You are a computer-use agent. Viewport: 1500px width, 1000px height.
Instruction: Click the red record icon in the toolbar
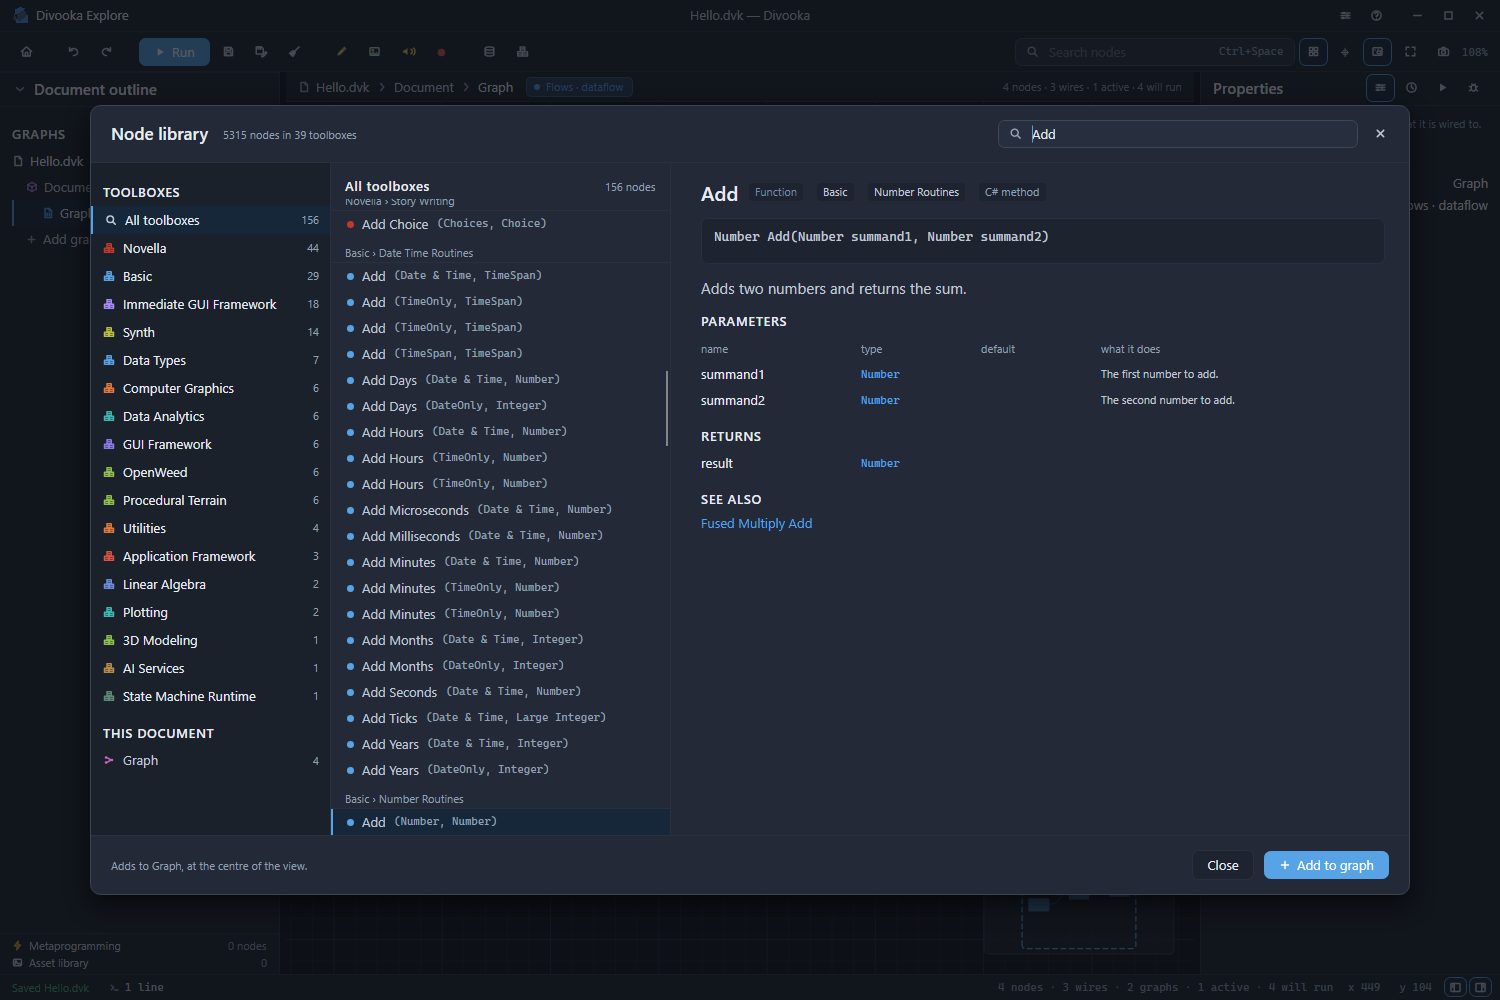click(x=441, y=52)
